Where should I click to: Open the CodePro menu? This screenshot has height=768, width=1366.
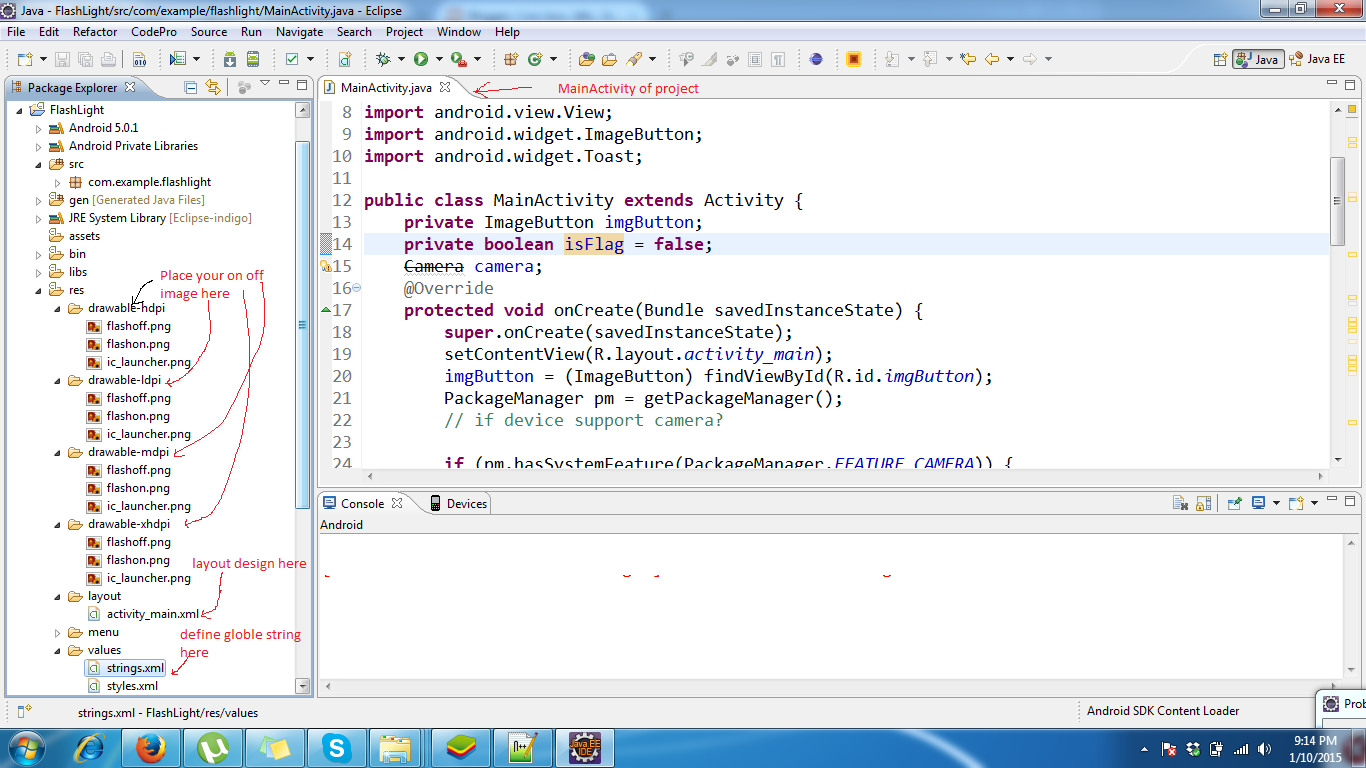click(154, 32)
